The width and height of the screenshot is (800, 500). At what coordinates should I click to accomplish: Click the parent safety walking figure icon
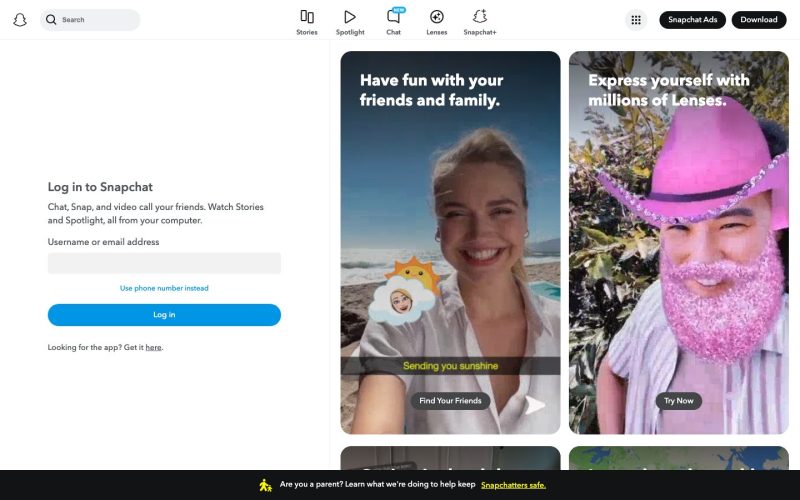point(265,485)
